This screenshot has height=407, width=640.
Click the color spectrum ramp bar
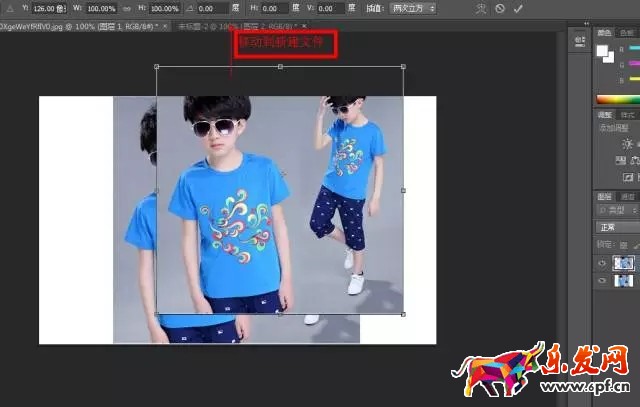pos(617,99)
